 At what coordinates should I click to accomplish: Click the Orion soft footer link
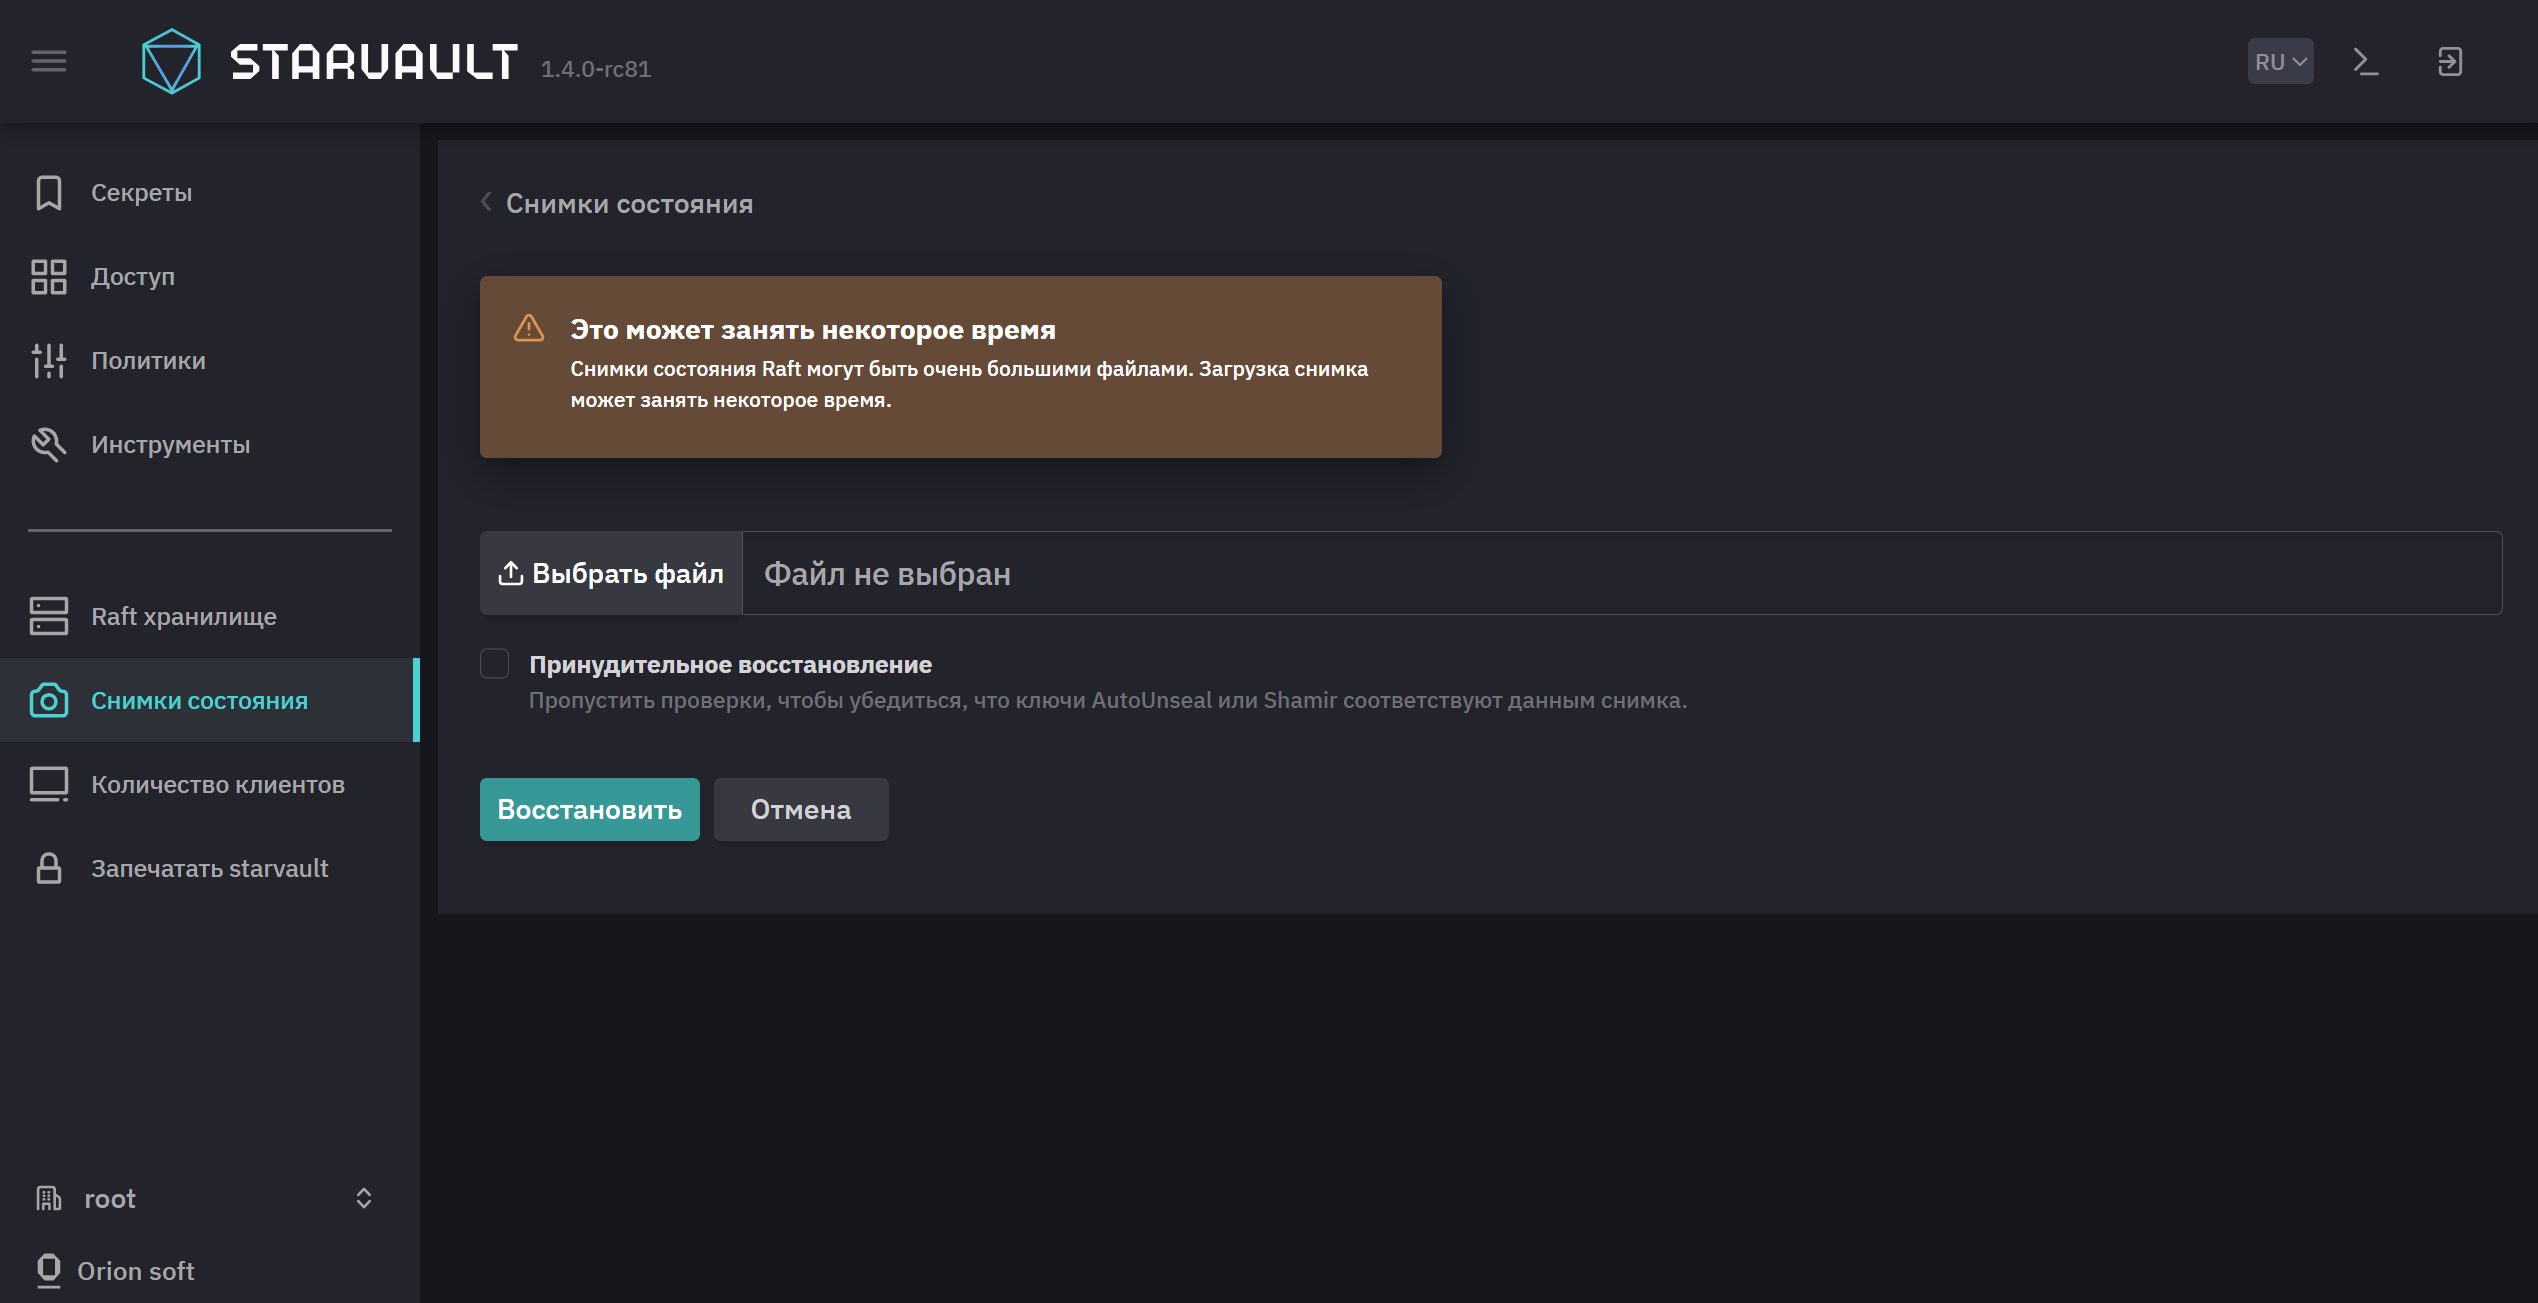point(136,1271)
